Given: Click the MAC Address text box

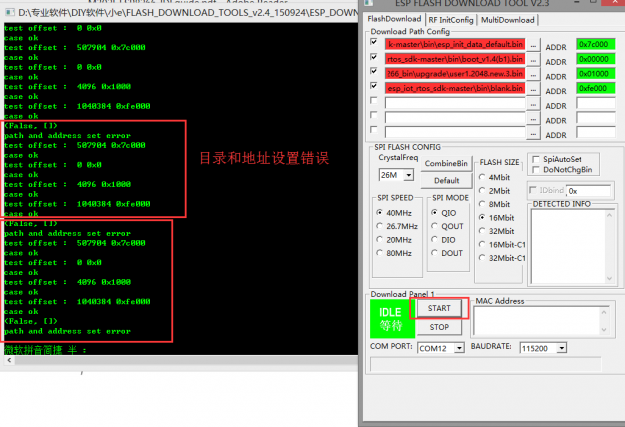Looking at the screenshot, I should tap(541, 321).
